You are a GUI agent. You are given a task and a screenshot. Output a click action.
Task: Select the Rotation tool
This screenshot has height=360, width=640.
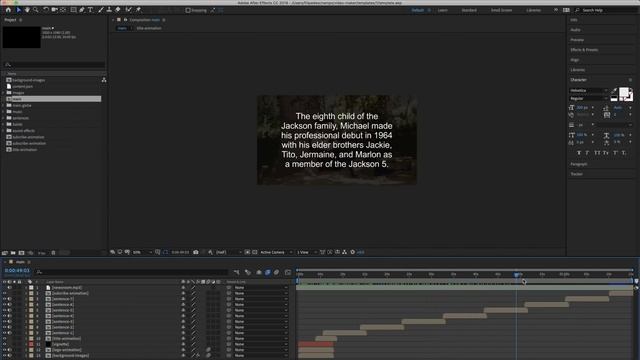tap(46, 10)
